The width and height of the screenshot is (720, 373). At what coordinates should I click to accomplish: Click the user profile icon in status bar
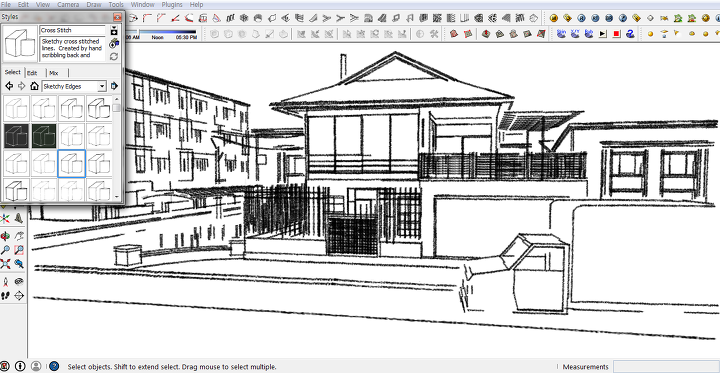(x=36, y=366)
